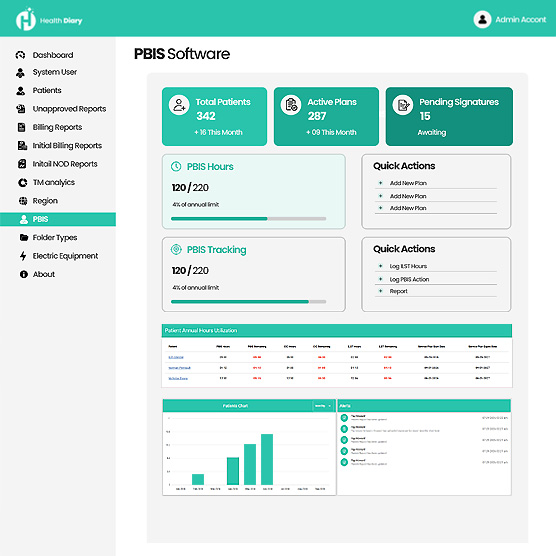Click the Health Diary logo
This screenshot has width=556, height=556.
(x=49, y=20)
